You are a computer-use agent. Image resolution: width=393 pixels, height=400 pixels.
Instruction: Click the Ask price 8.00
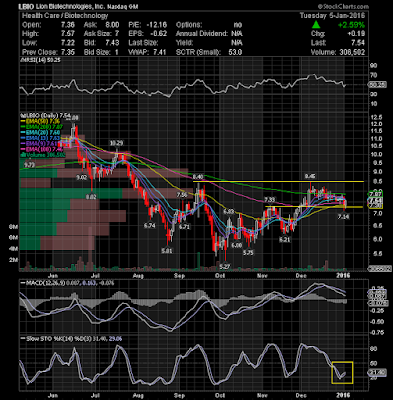click(113, 25)
